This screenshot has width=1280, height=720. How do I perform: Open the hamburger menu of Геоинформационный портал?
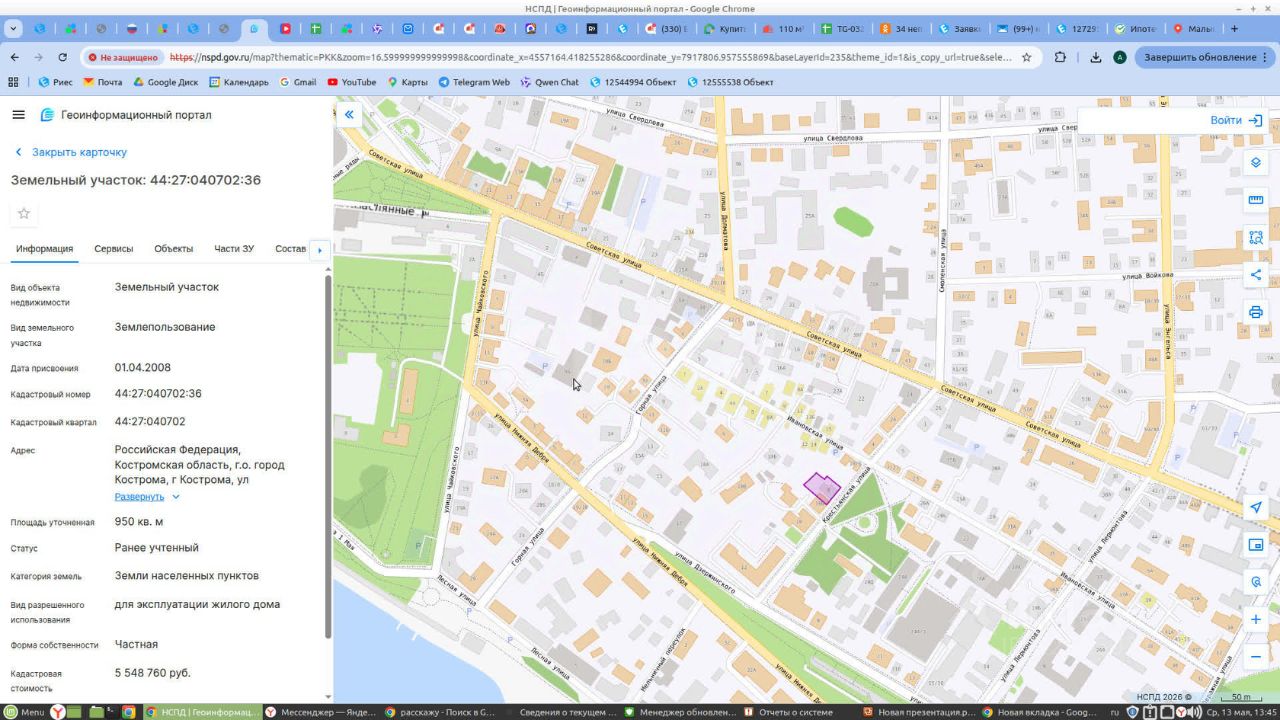coord(18,115)
